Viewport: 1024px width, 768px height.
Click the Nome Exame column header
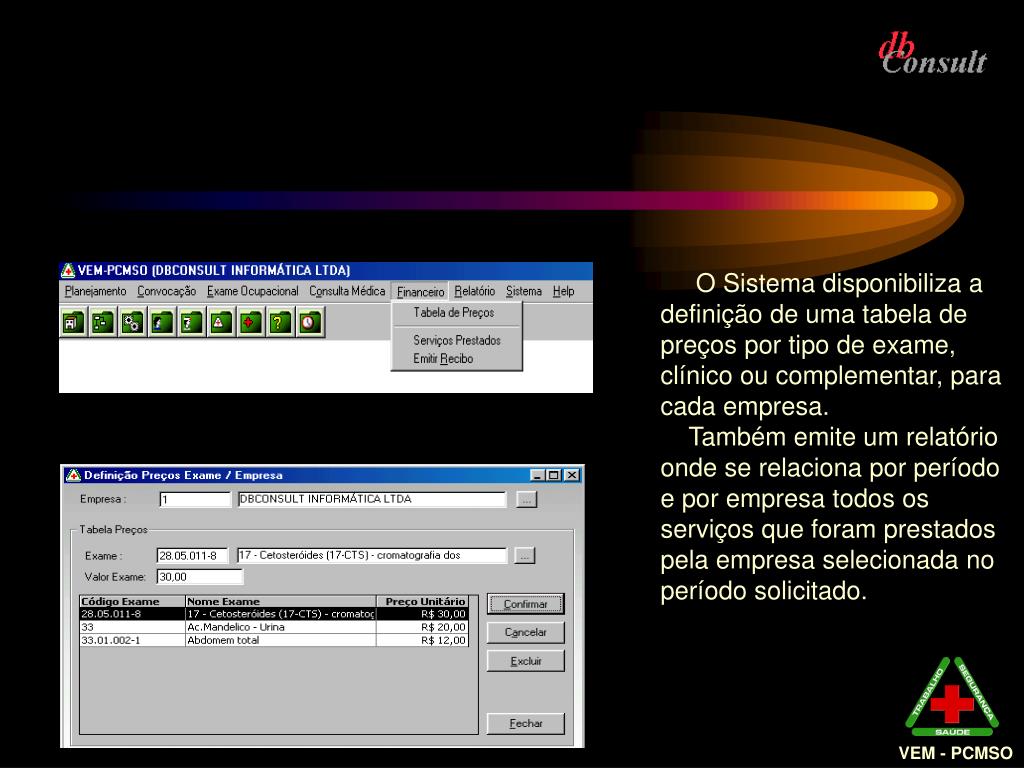pos(281,601)
